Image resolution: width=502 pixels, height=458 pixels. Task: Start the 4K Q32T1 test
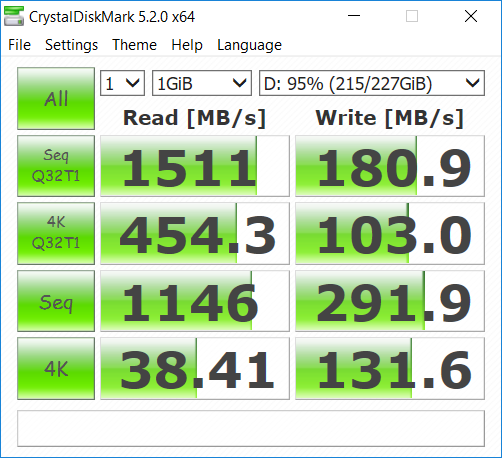point(56,233)
